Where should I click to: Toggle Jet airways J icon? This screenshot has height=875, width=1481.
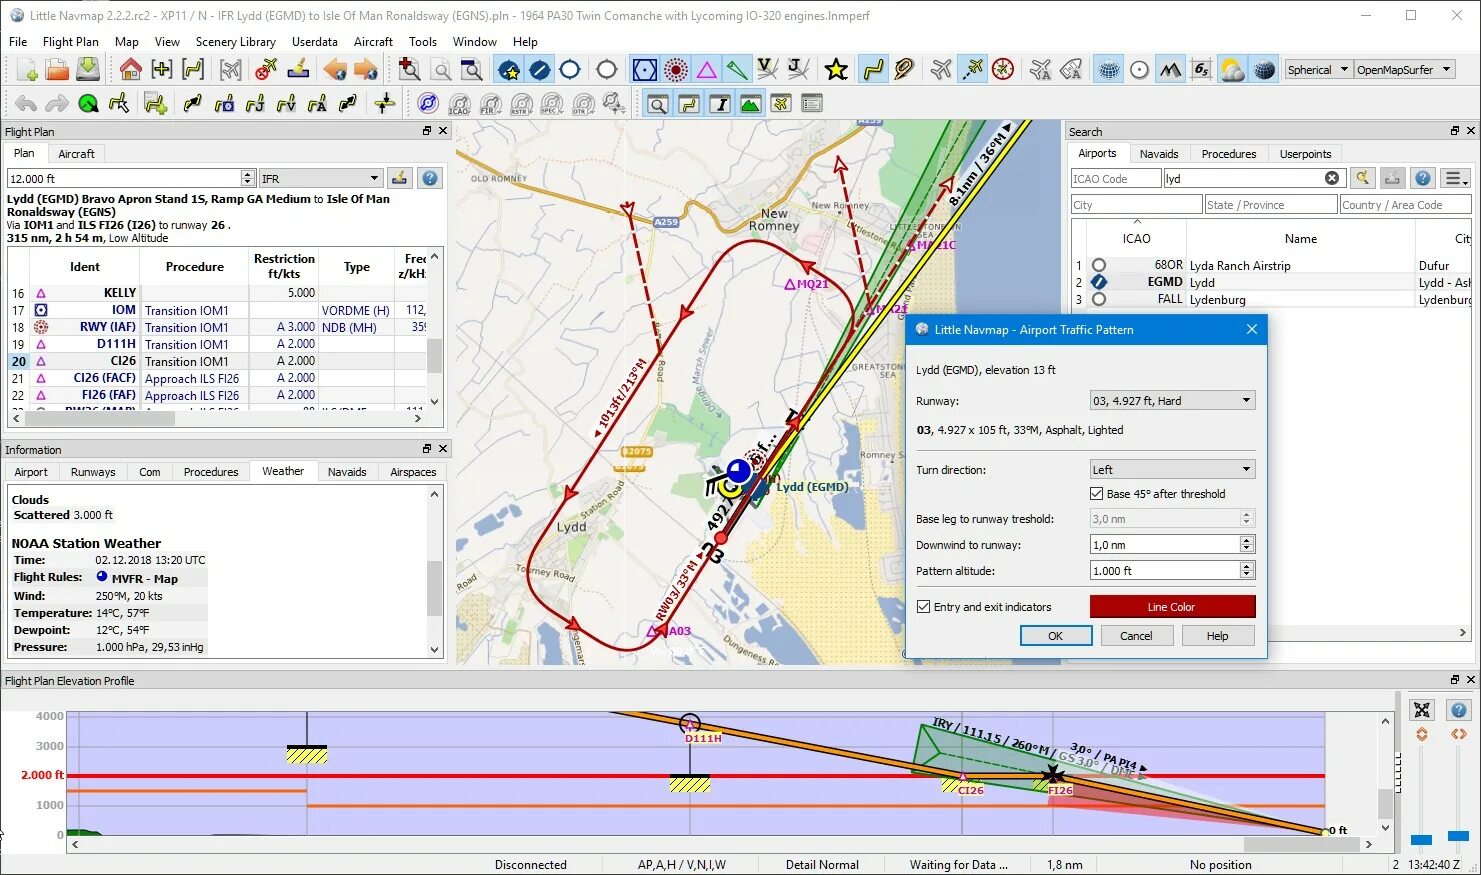[x=798, y=69]
